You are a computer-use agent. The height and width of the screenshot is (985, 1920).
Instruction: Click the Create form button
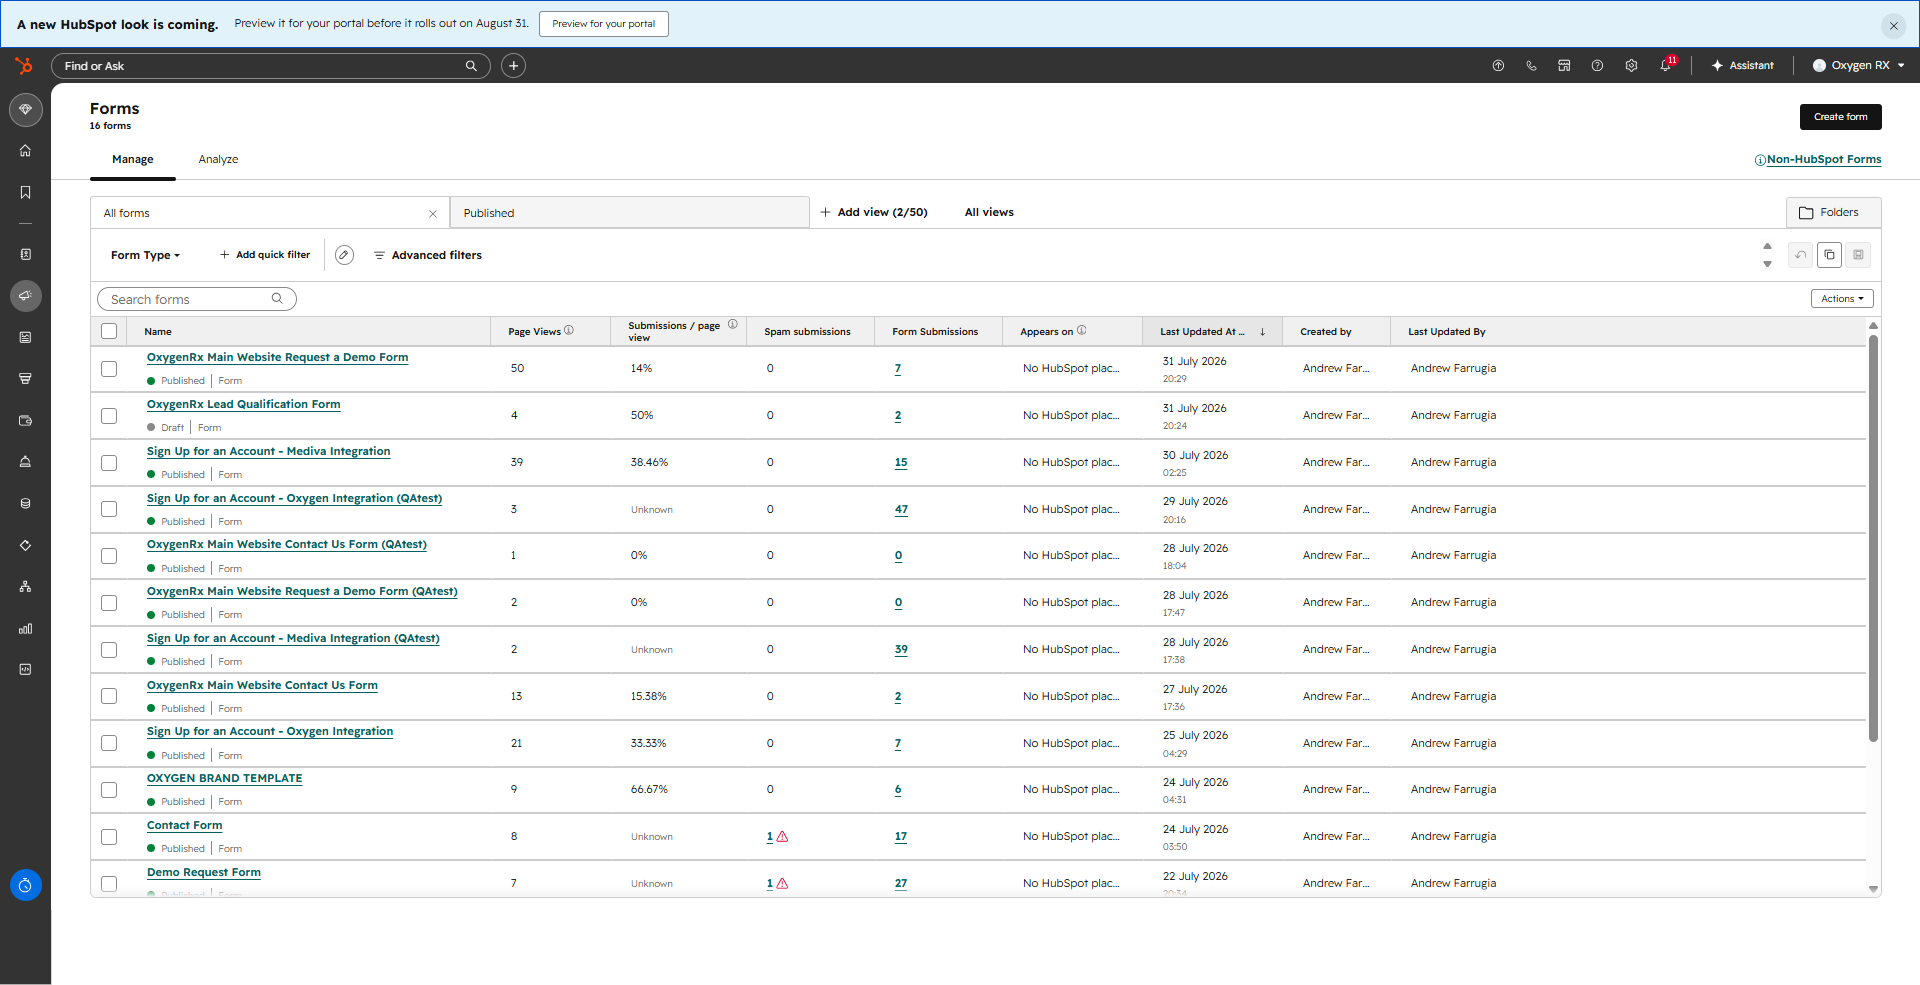point(1840,117)
